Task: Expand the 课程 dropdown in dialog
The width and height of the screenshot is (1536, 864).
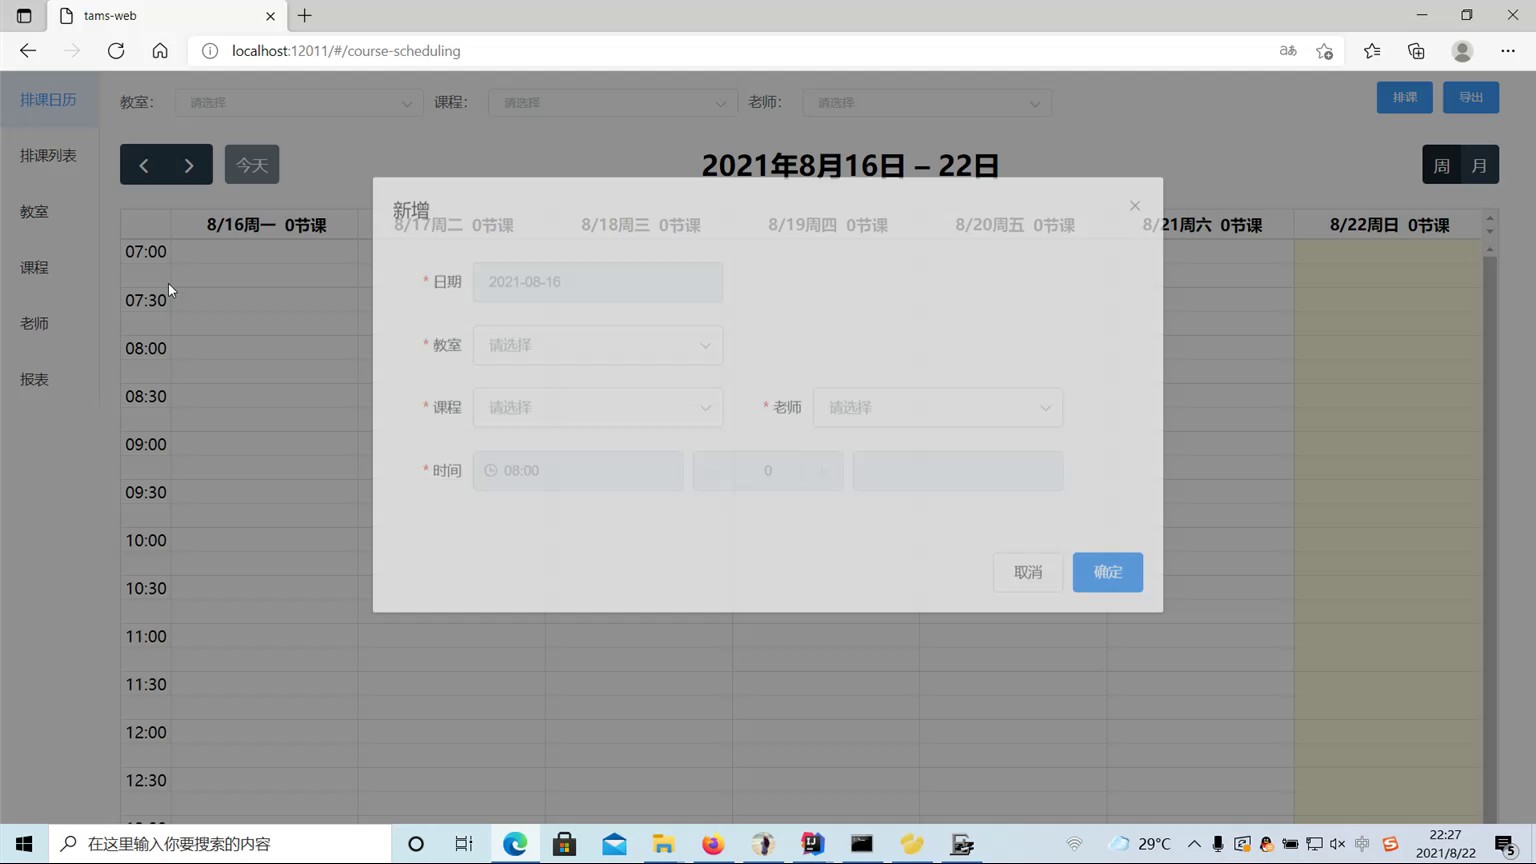Action: (598, 408)
